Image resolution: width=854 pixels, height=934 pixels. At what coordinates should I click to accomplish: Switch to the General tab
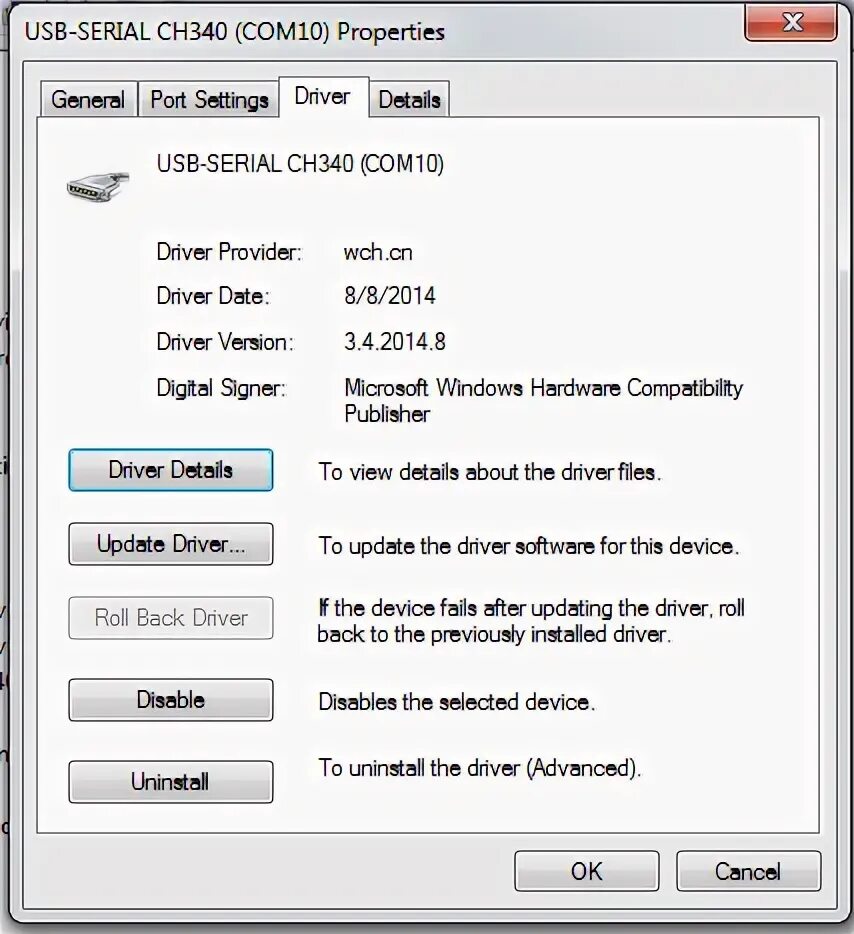89,99
